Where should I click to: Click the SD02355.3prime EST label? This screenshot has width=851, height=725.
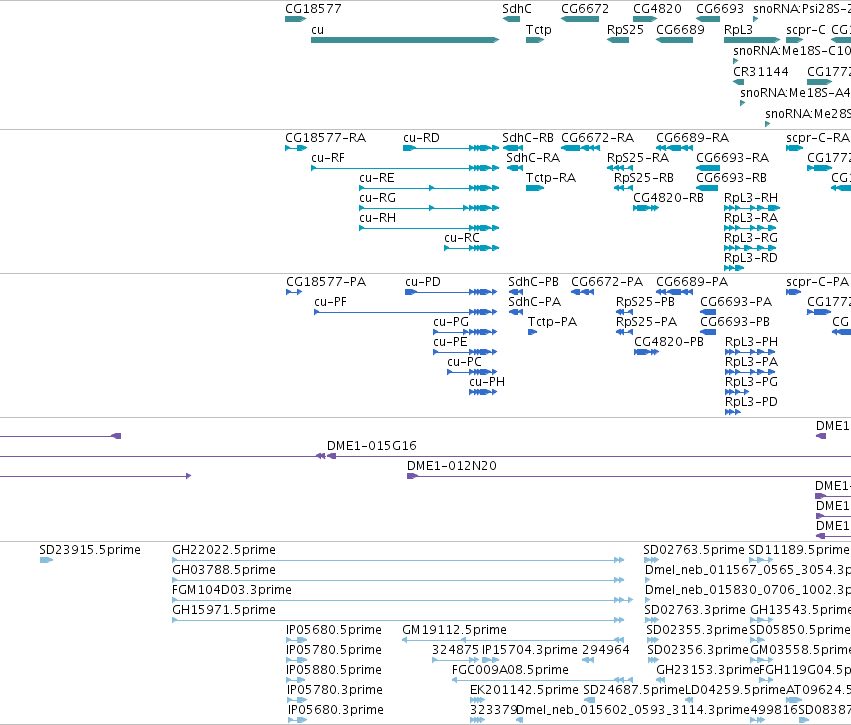pyautogui.click(x=697, y=631)
